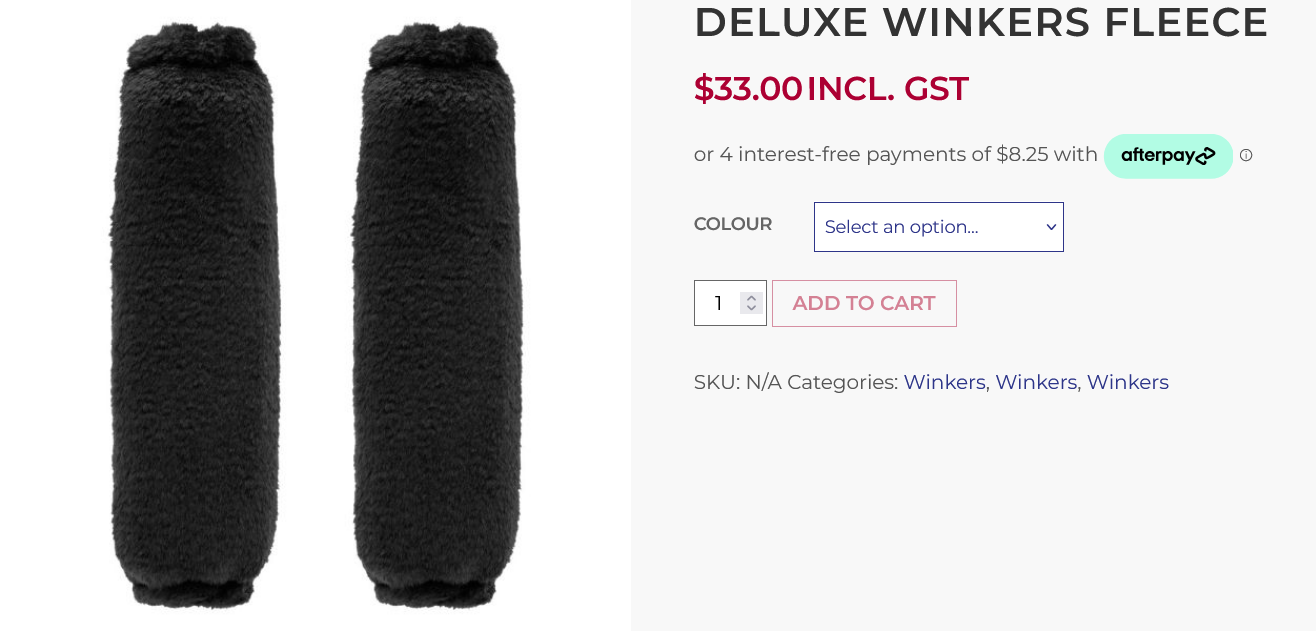This screenshot has height=631, width=1316.
Task: Visit the last Winkers category link
Action: [x=1127, y=382]
